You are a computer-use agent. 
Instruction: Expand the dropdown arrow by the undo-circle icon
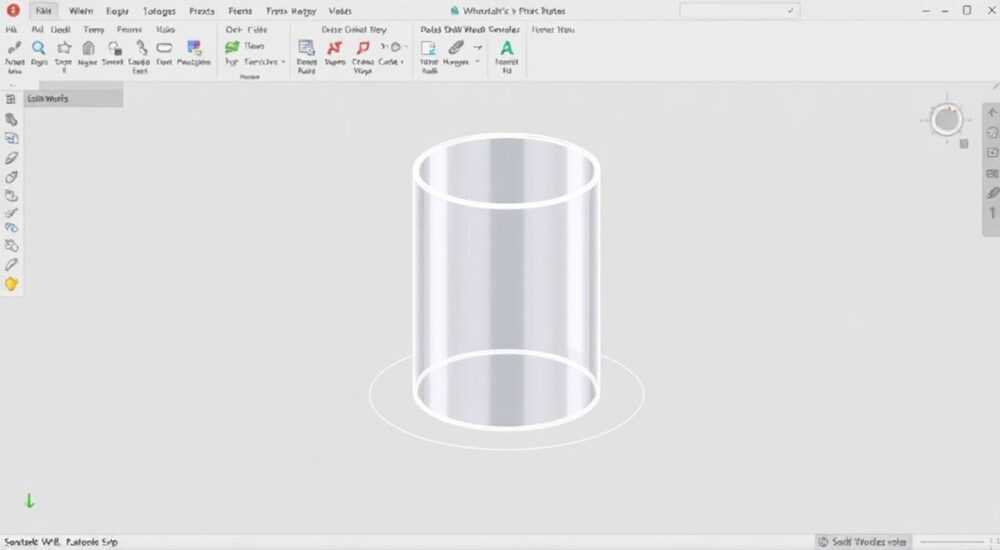(405, 47)
